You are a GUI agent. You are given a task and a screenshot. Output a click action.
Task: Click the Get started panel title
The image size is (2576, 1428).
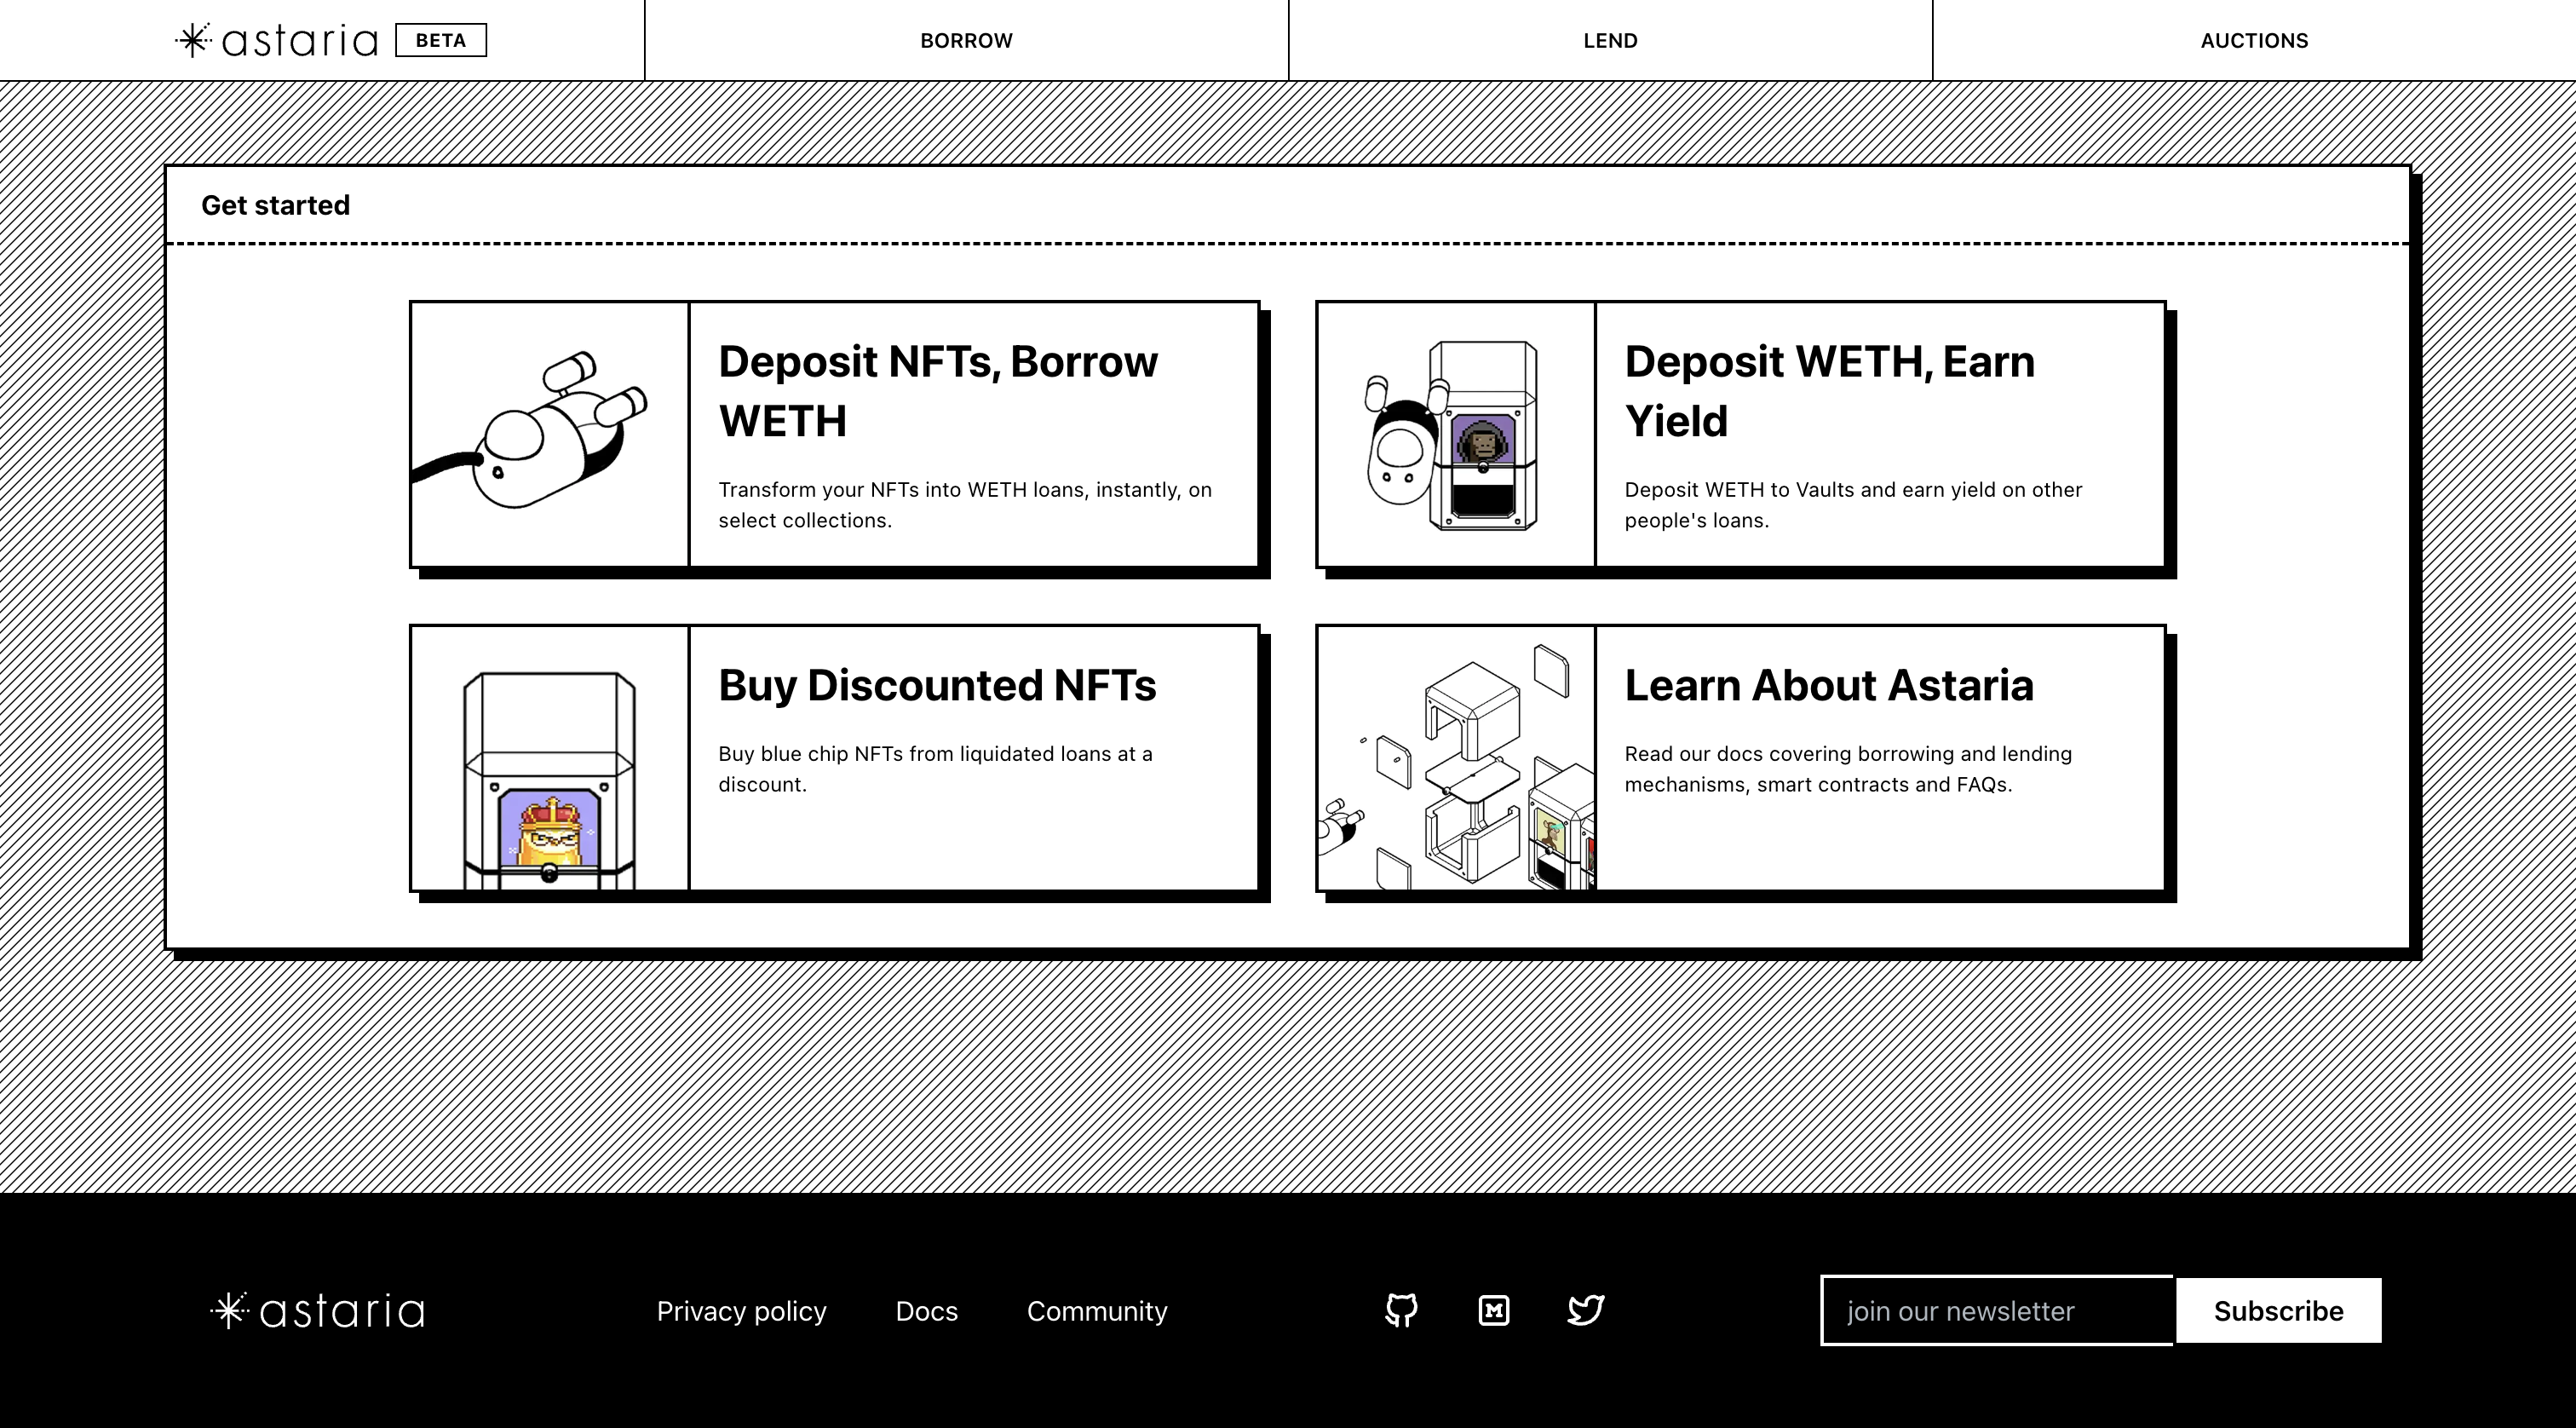275,205
